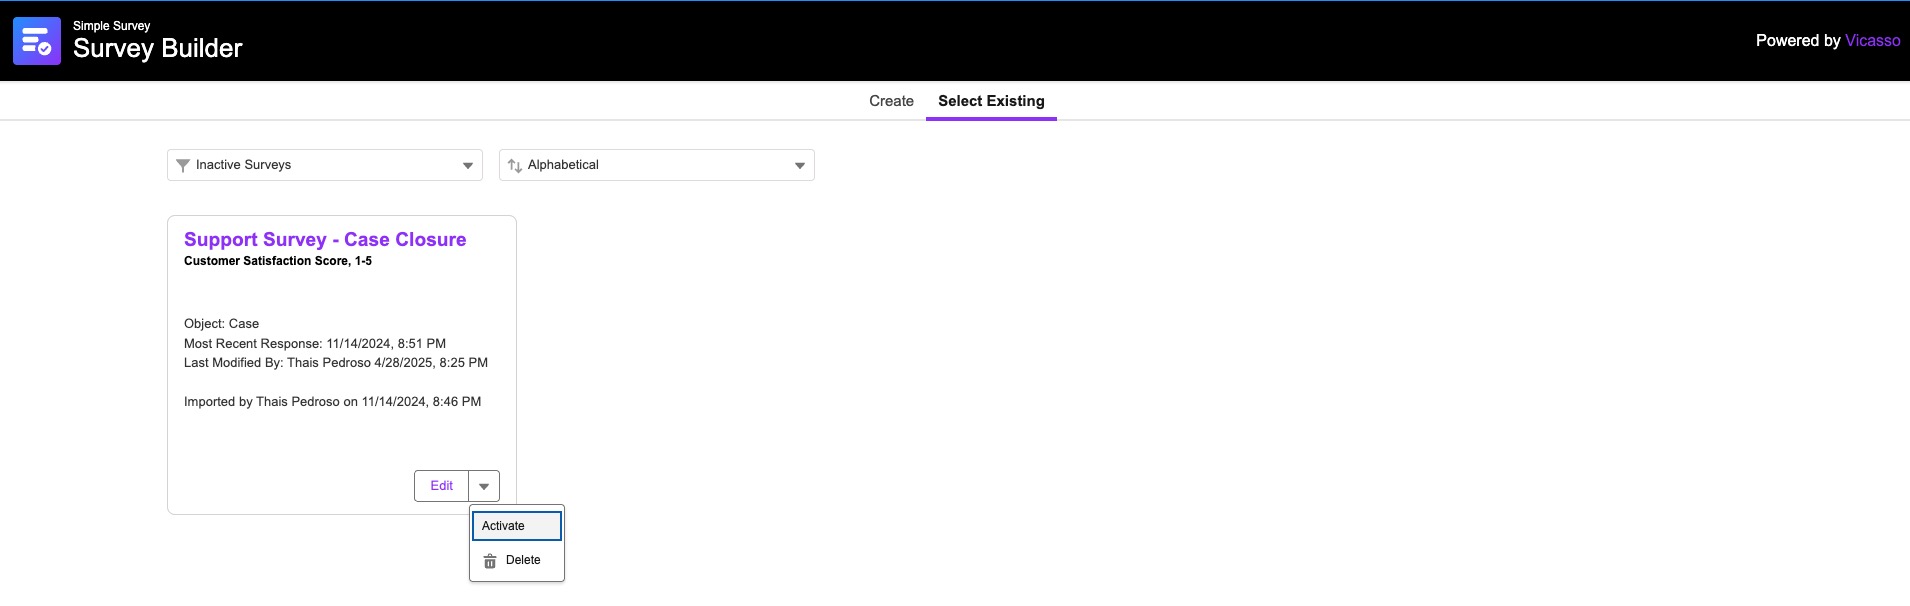Edit the Support Survey - Case Closure survey

441,486
